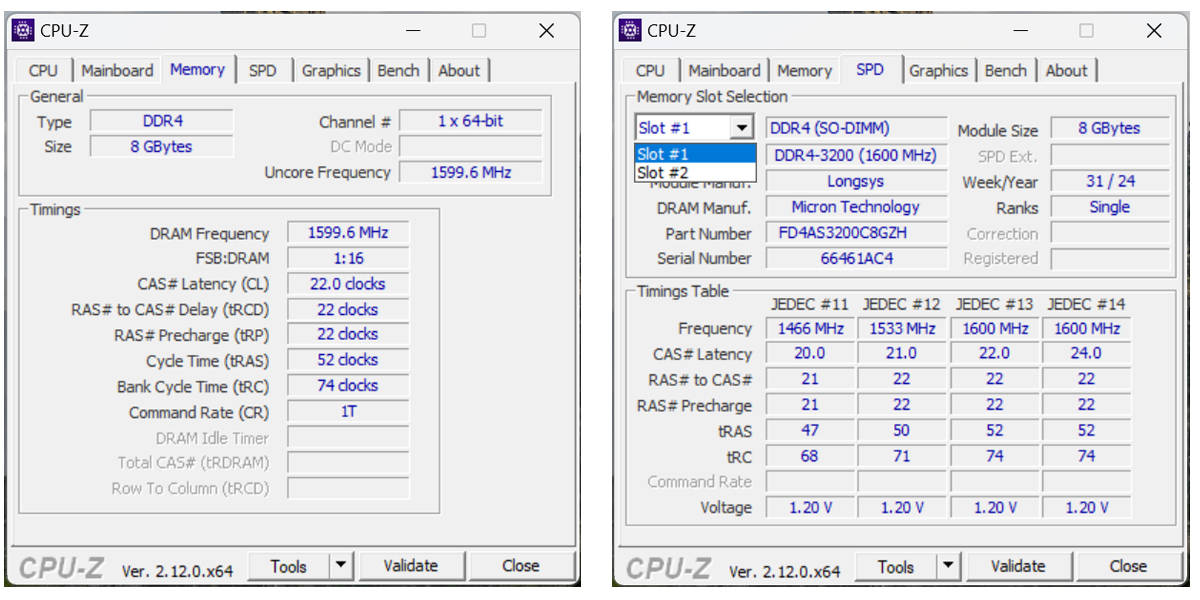Open Bench tab in left CPU-Z window

[398, 70]
